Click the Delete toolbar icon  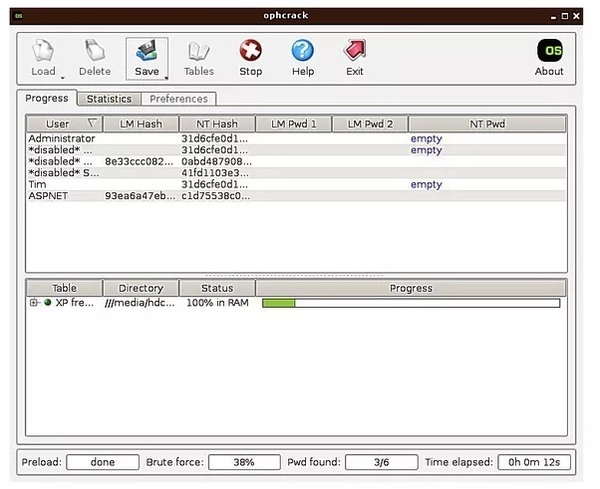pos(95,51)
